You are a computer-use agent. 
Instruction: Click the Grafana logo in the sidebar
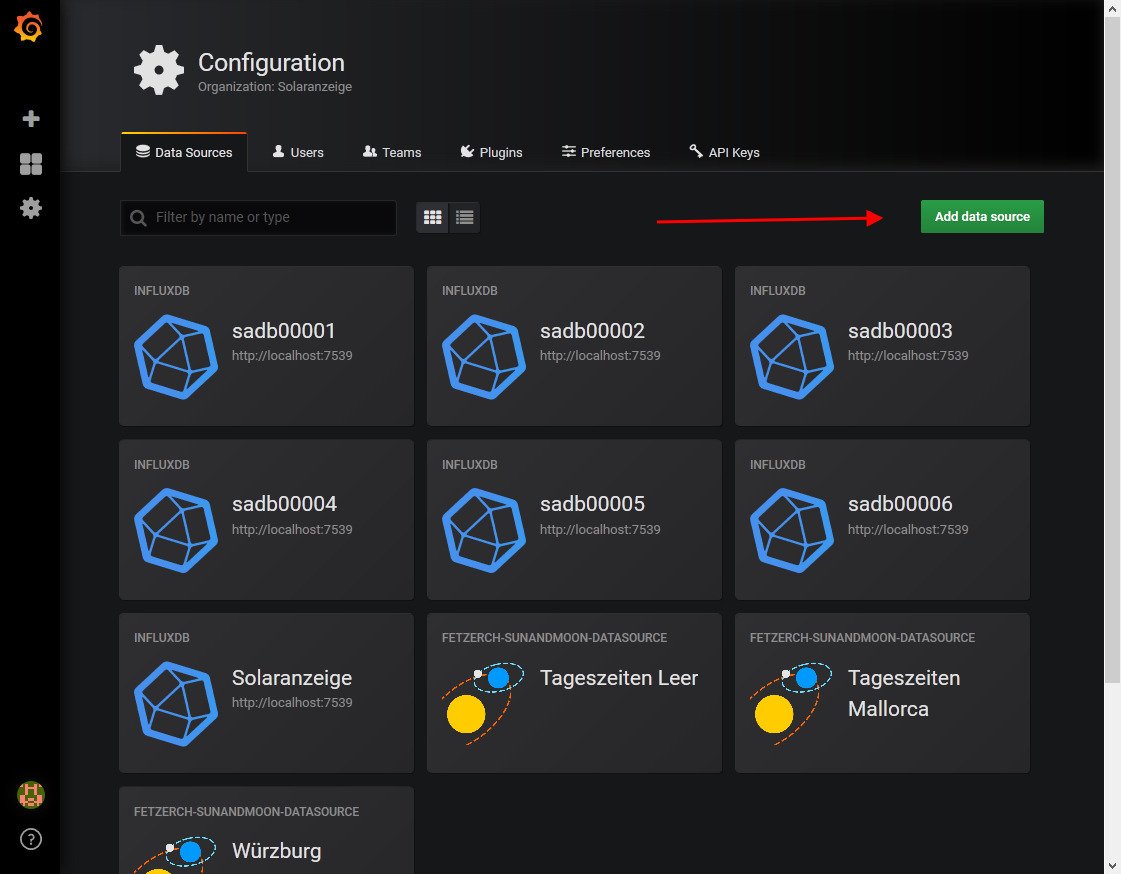(x=29, y=28)
